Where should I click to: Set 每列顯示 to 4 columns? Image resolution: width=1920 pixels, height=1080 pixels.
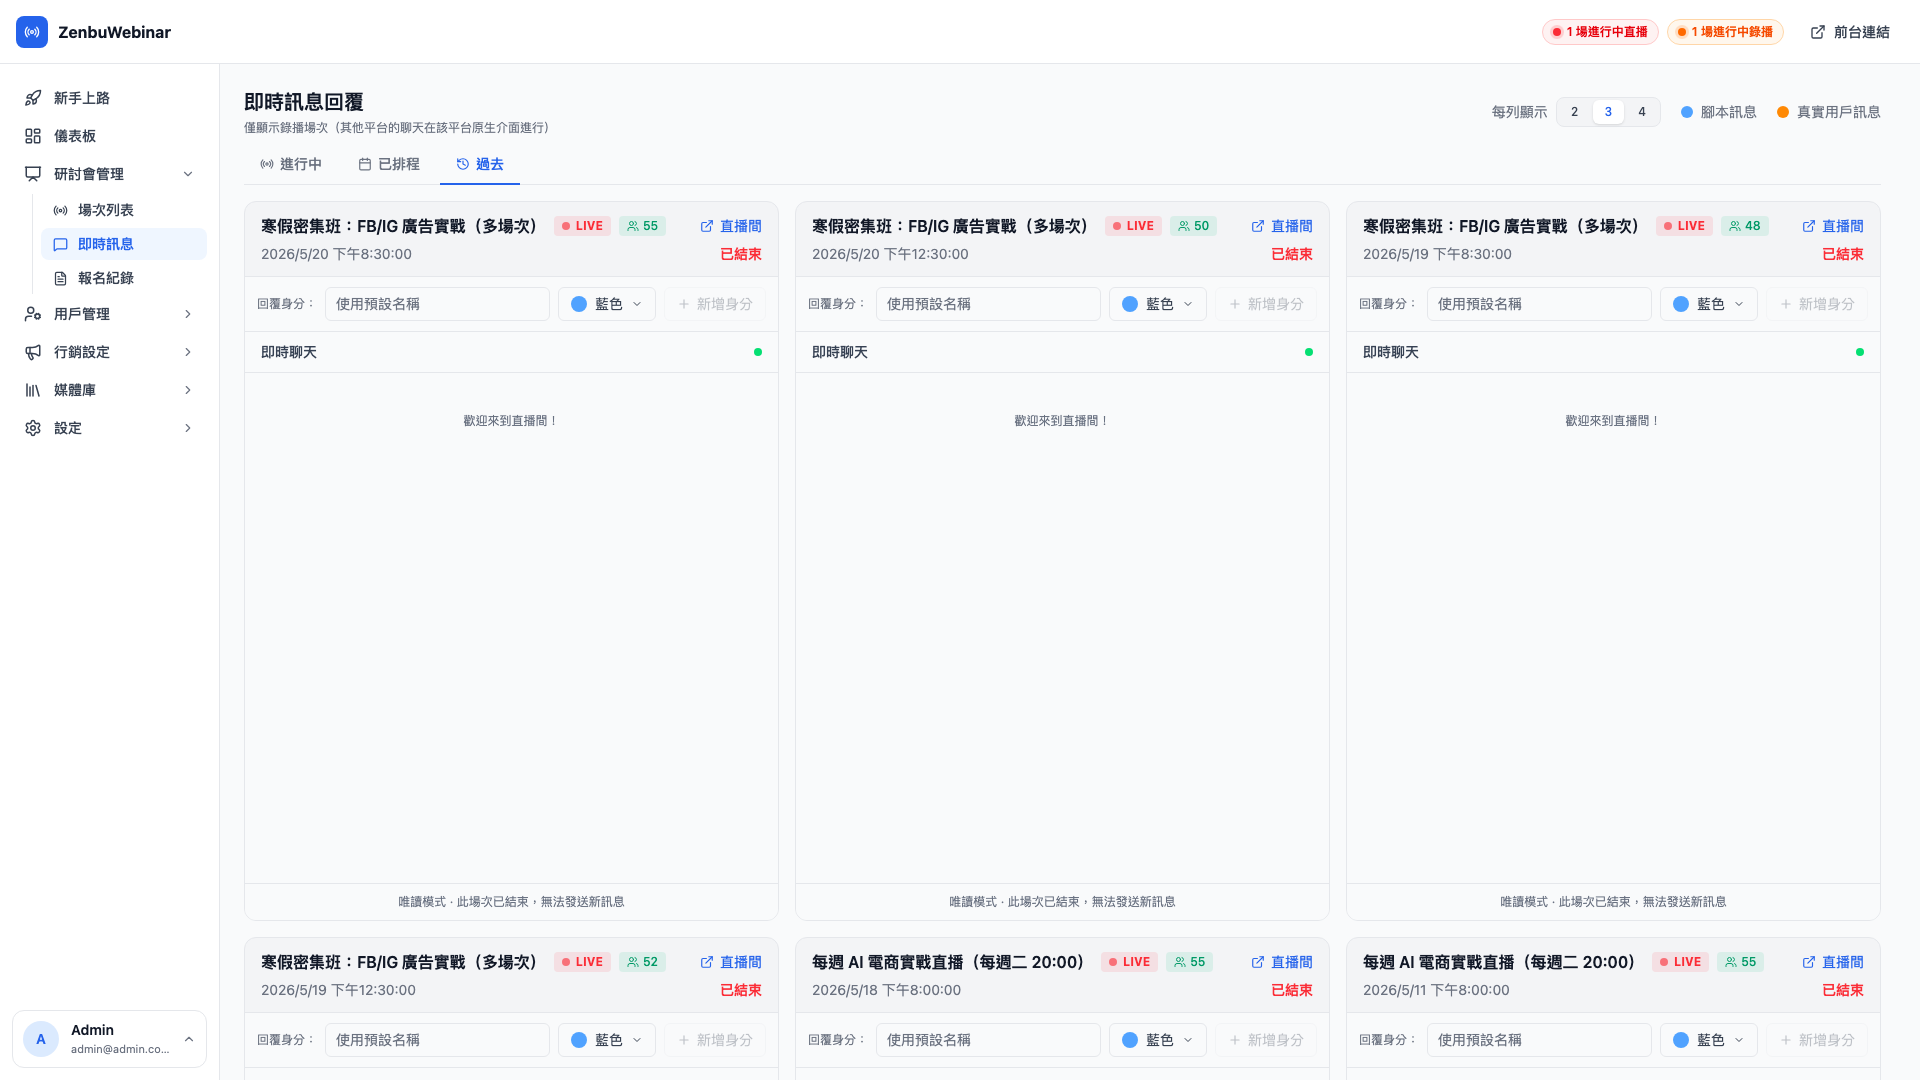pyautogui.click(x=1641, y=112)
